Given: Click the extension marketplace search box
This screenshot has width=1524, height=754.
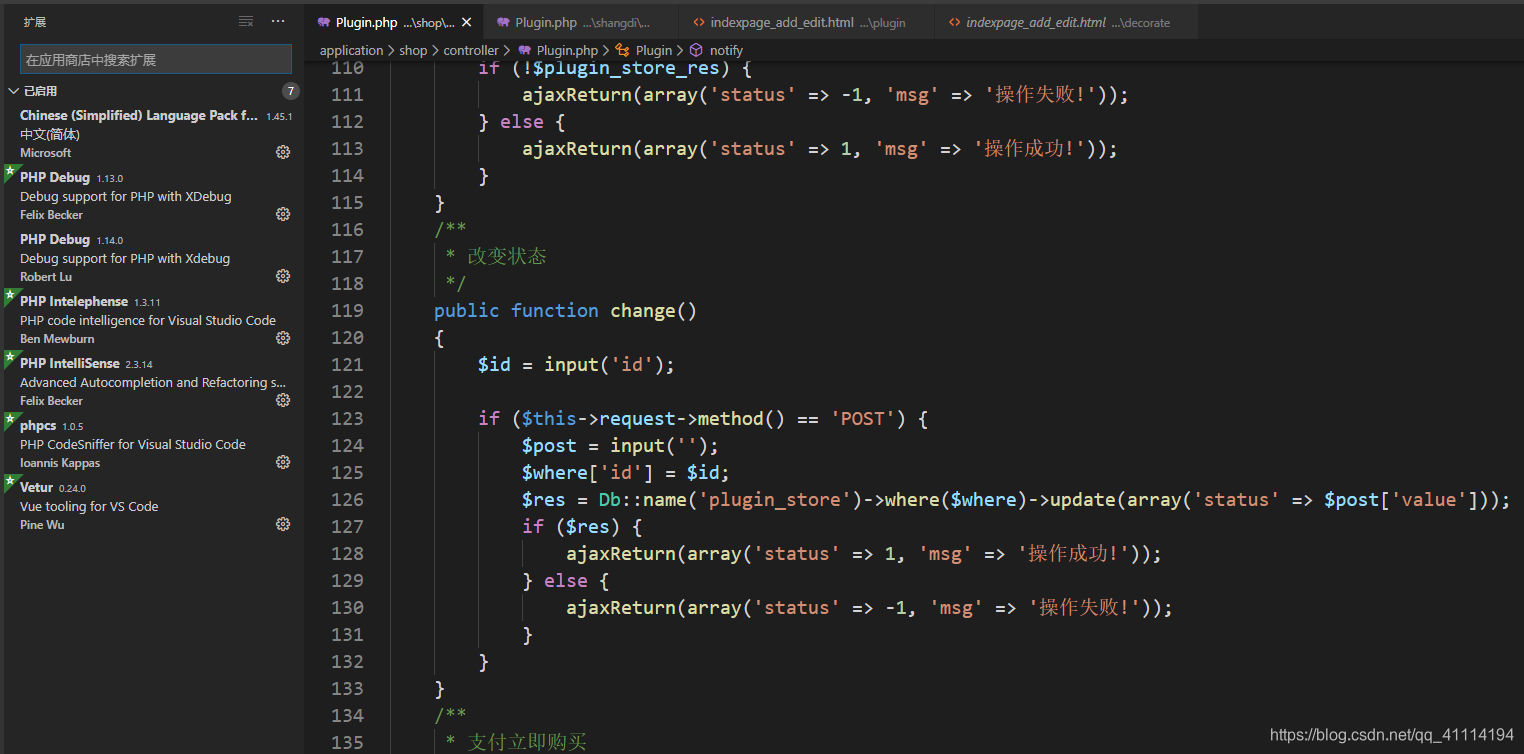Looking at the screenshot, I should tap(156, 60).
